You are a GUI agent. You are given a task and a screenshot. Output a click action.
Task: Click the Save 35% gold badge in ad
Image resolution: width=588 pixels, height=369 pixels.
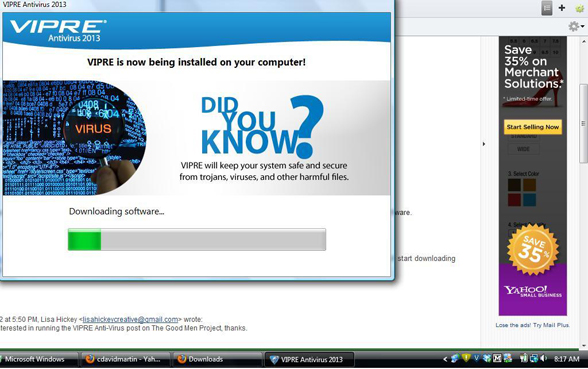tap(533, 249)
